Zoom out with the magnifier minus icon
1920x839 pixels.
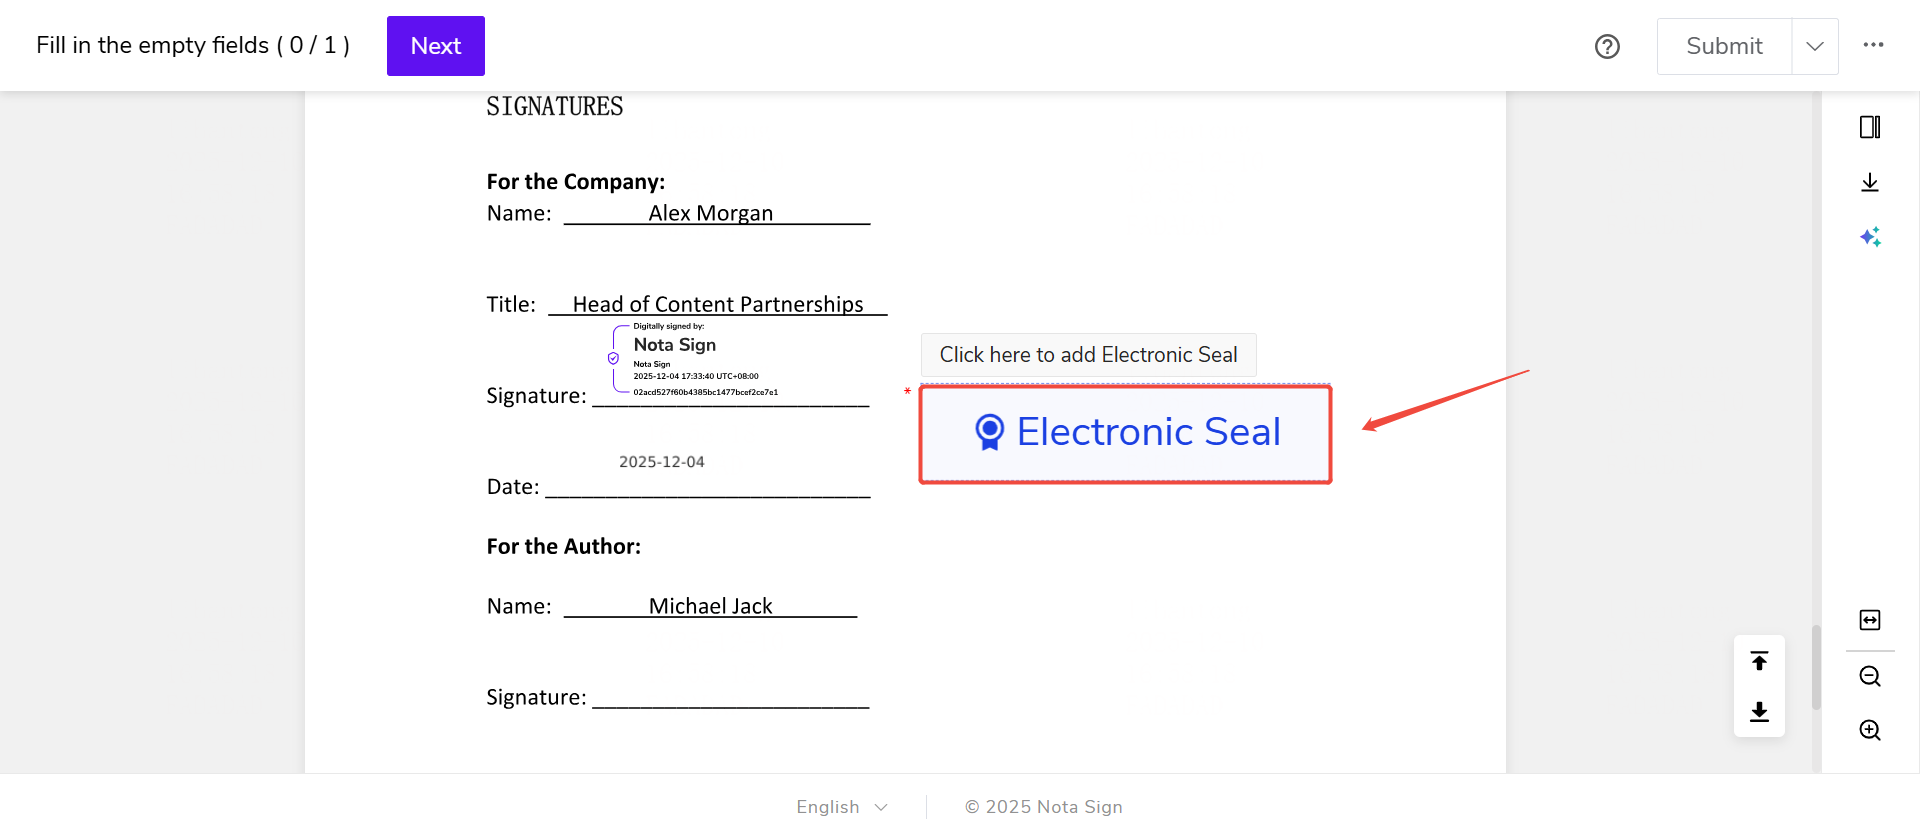(1870, 676)
